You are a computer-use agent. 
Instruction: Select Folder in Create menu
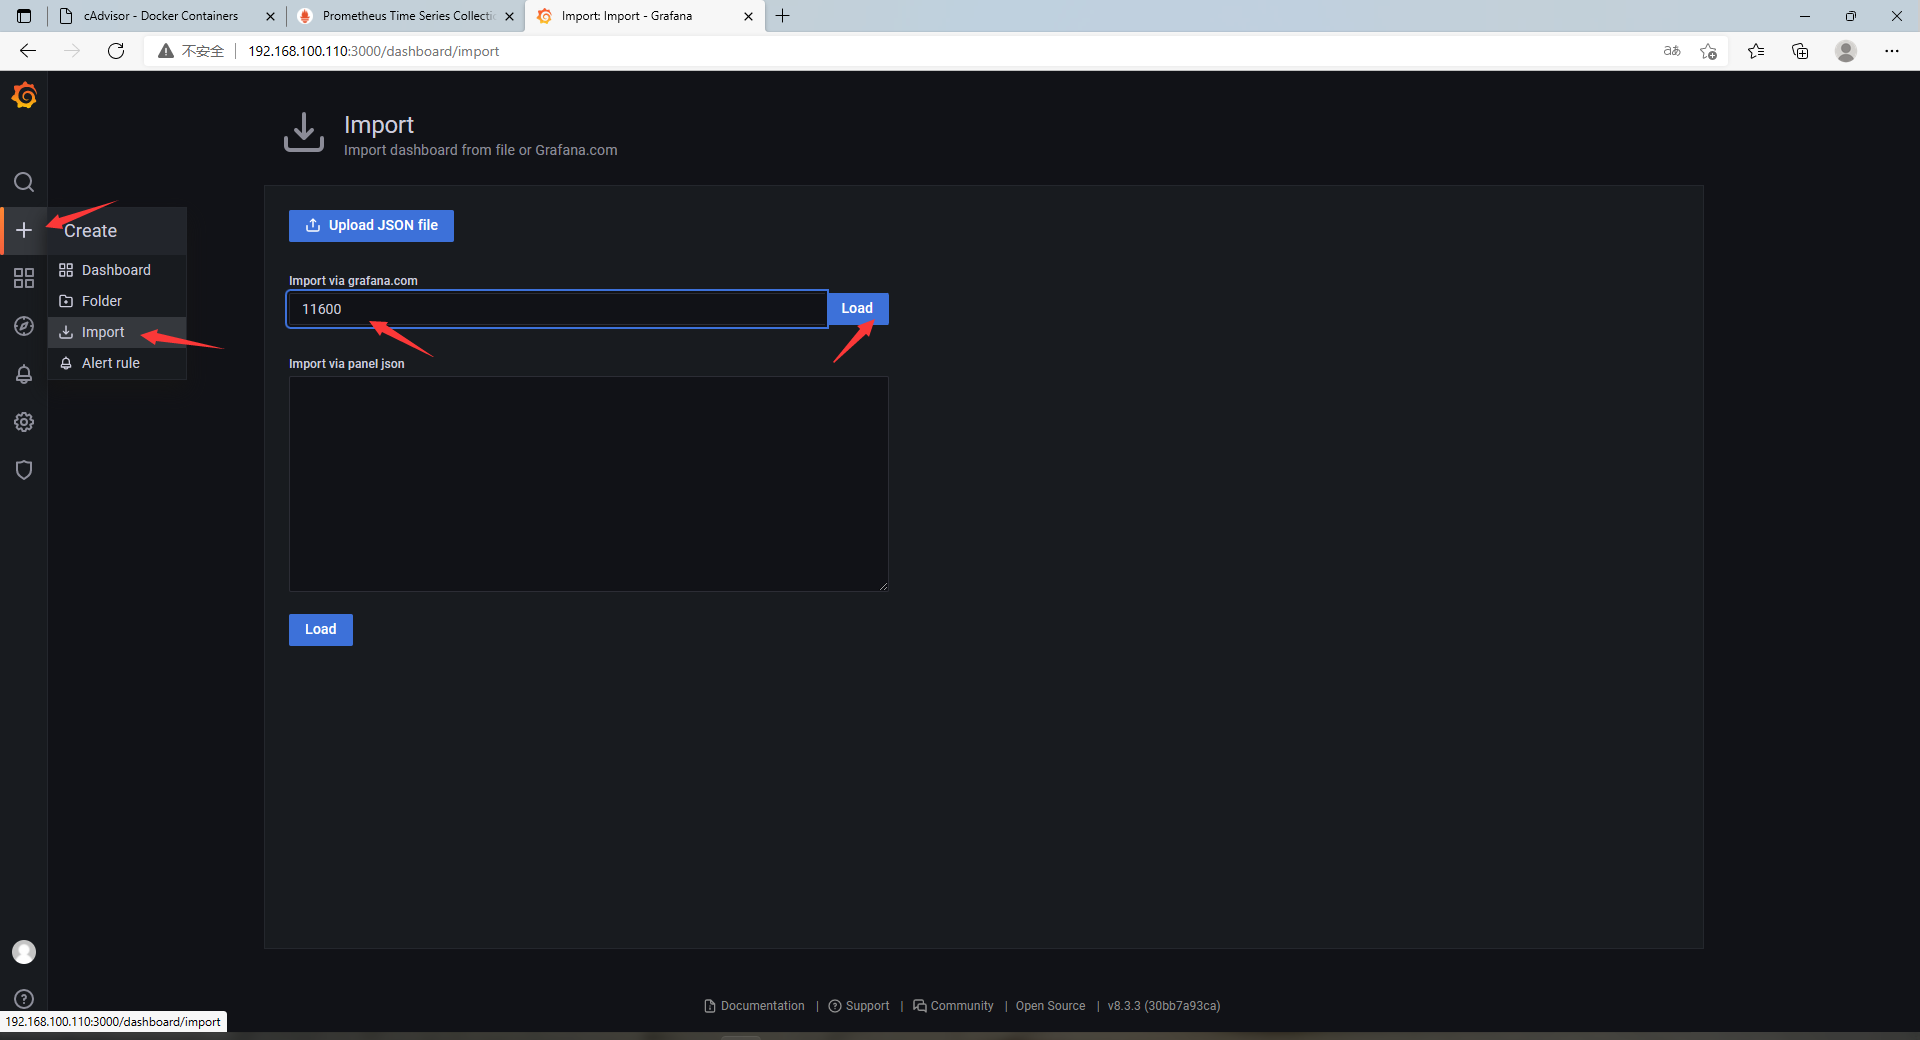tap(117, 301)
